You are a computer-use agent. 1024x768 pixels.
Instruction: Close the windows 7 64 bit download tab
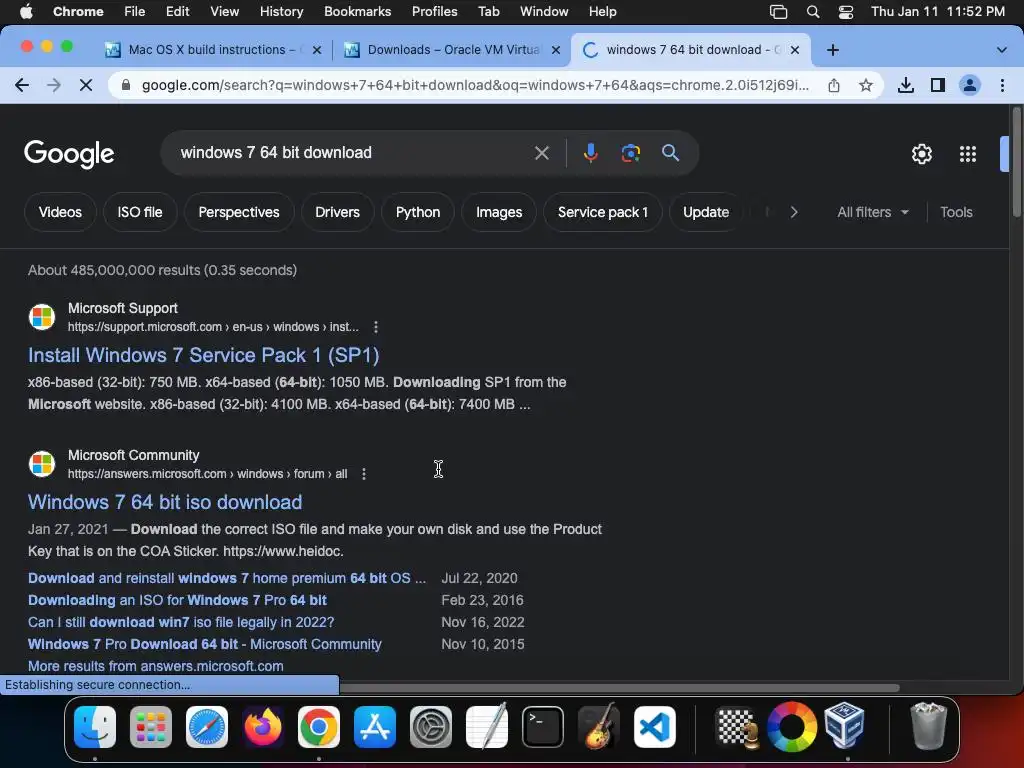tap(795, 50)
